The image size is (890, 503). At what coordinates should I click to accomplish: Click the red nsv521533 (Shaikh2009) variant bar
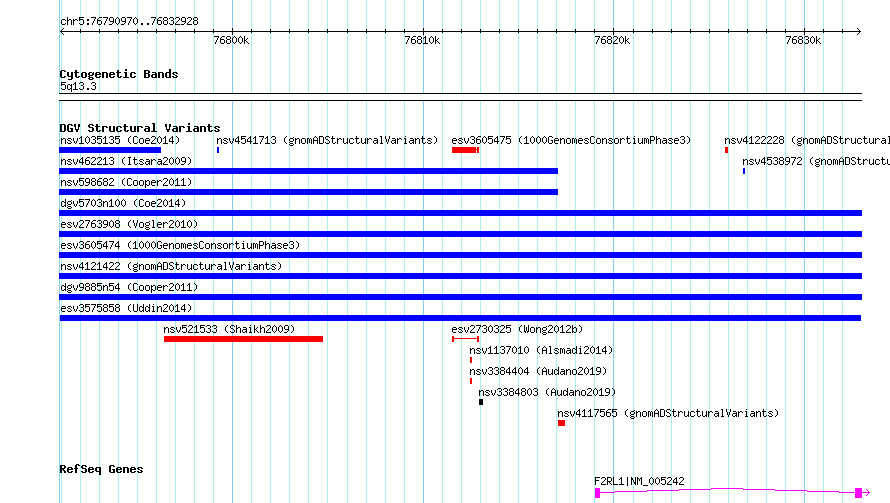coord(244,339)
